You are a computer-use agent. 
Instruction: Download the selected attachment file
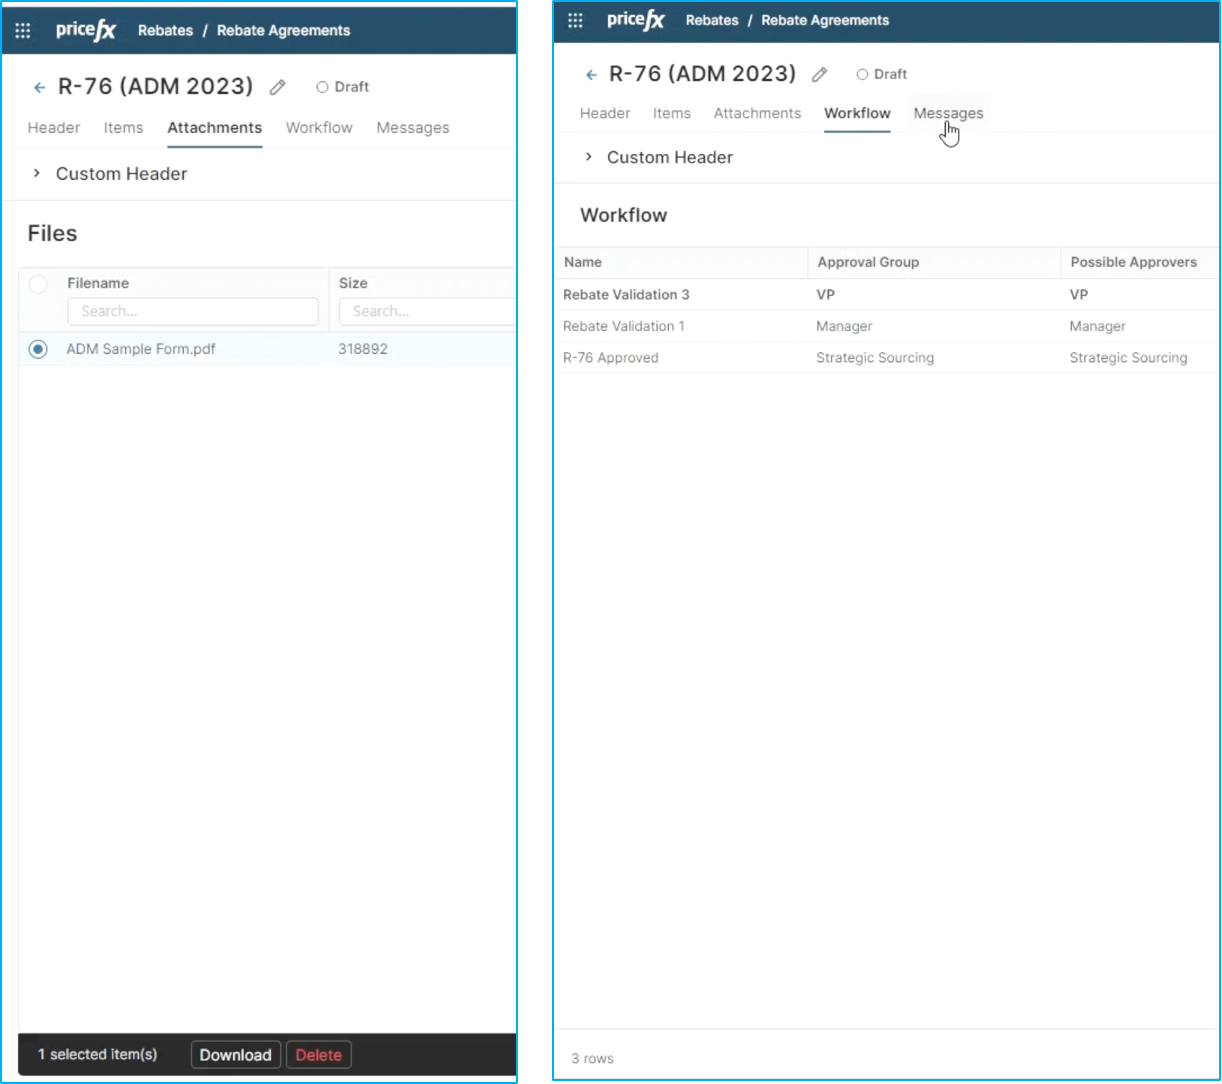[235, 1055]
